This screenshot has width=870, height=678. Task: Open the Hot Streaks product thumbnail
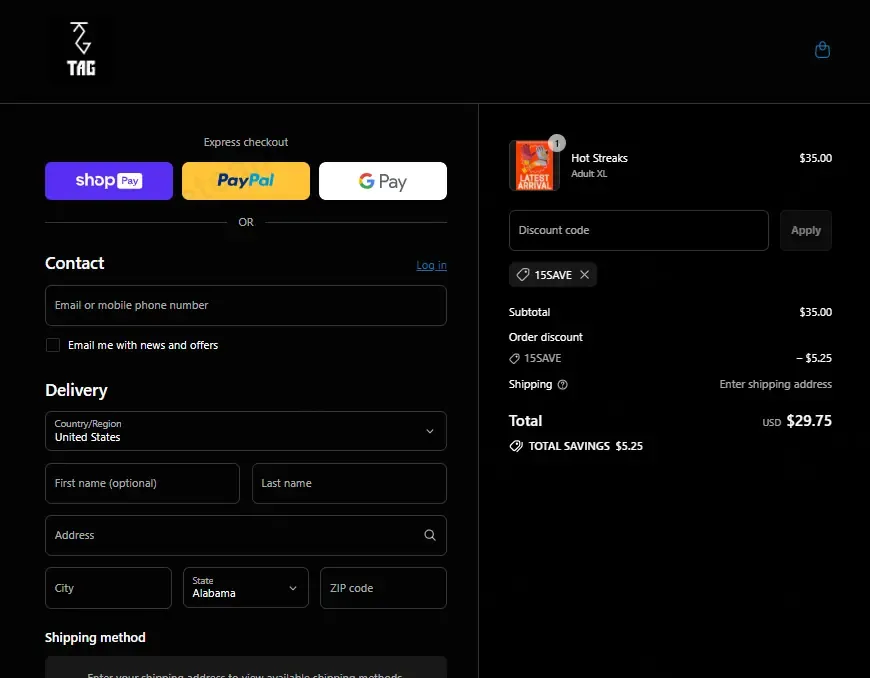click(534, 165)
